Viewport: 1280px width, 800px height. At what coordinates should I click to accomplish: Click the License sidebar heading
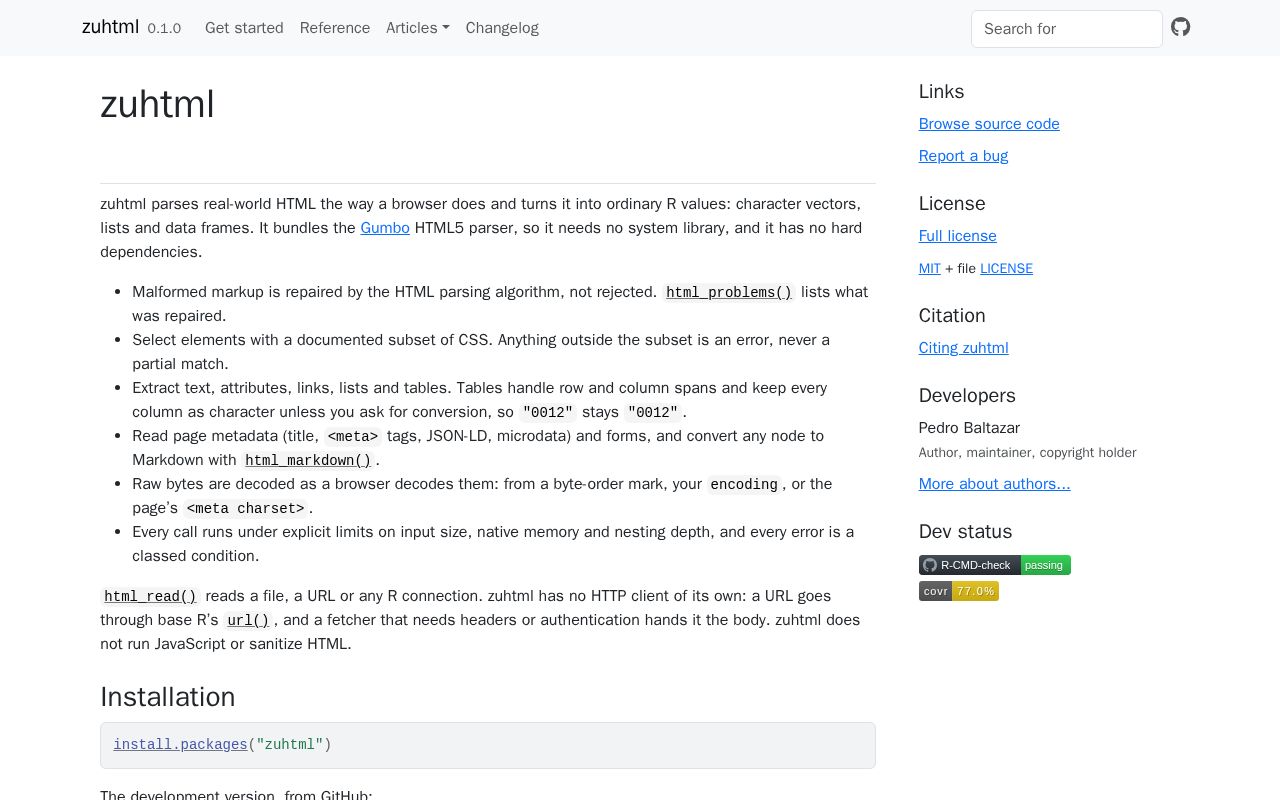(952, 204)
